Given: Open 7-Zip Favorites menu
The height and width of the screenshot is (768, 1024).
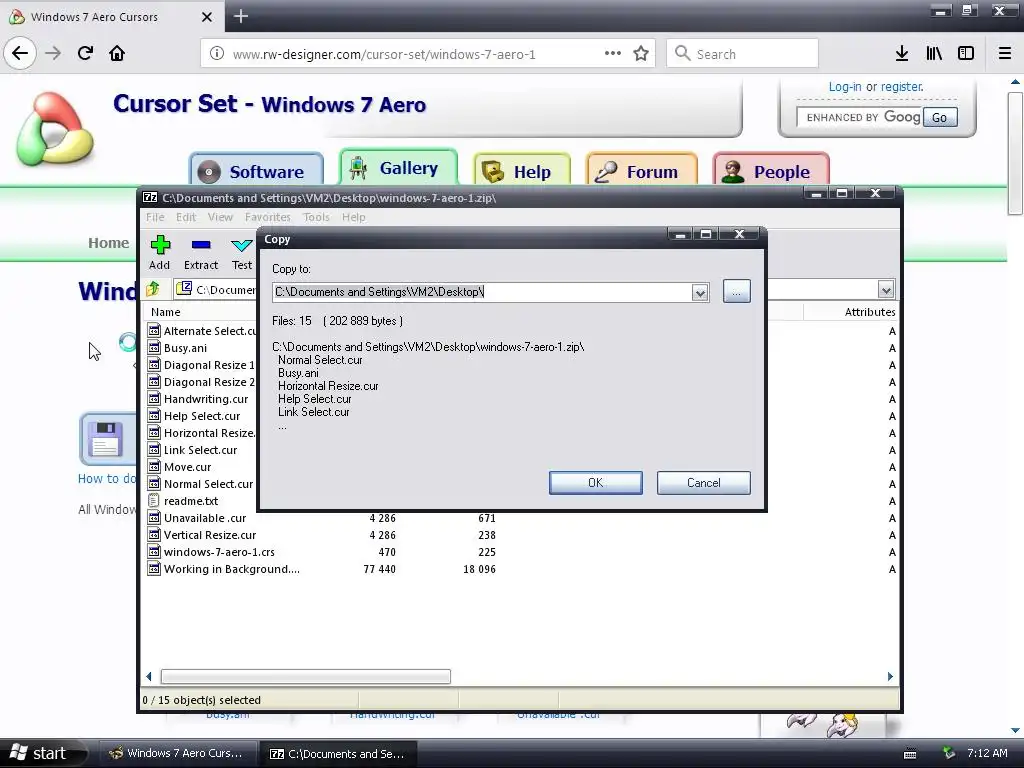Looking at the screenshot, I should pyautogui.click(x=267, y=217).
